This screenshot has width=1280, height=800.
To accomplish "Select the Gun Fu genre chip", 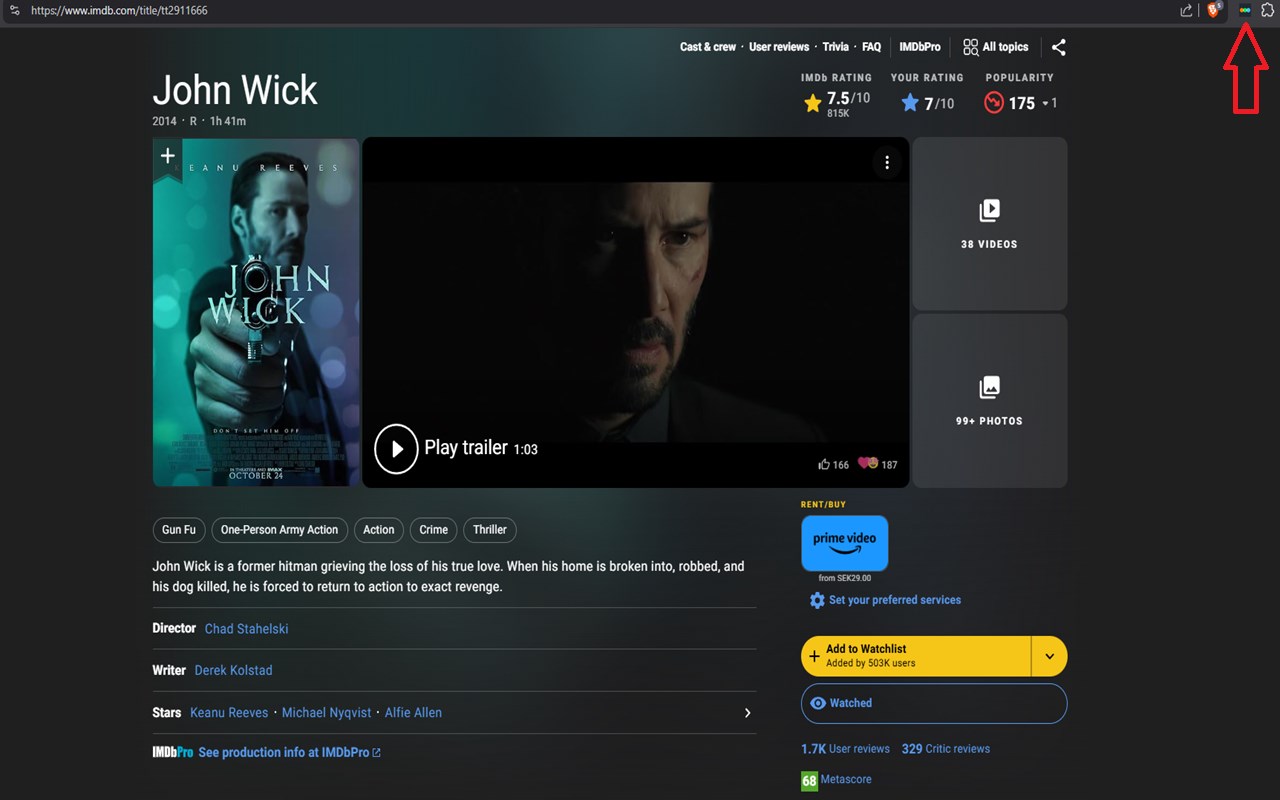I will [x=179, y=530].
